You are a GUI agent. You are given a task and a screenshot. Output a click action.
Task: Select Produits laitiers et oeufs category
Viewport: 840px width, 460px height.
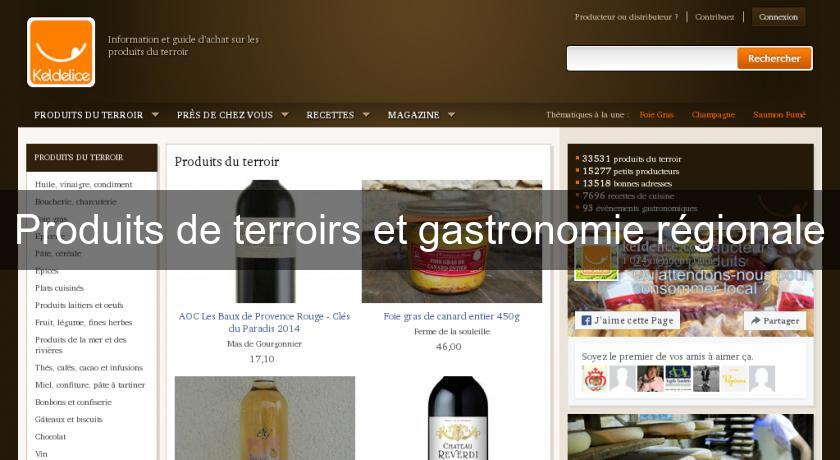click(79, 305)
